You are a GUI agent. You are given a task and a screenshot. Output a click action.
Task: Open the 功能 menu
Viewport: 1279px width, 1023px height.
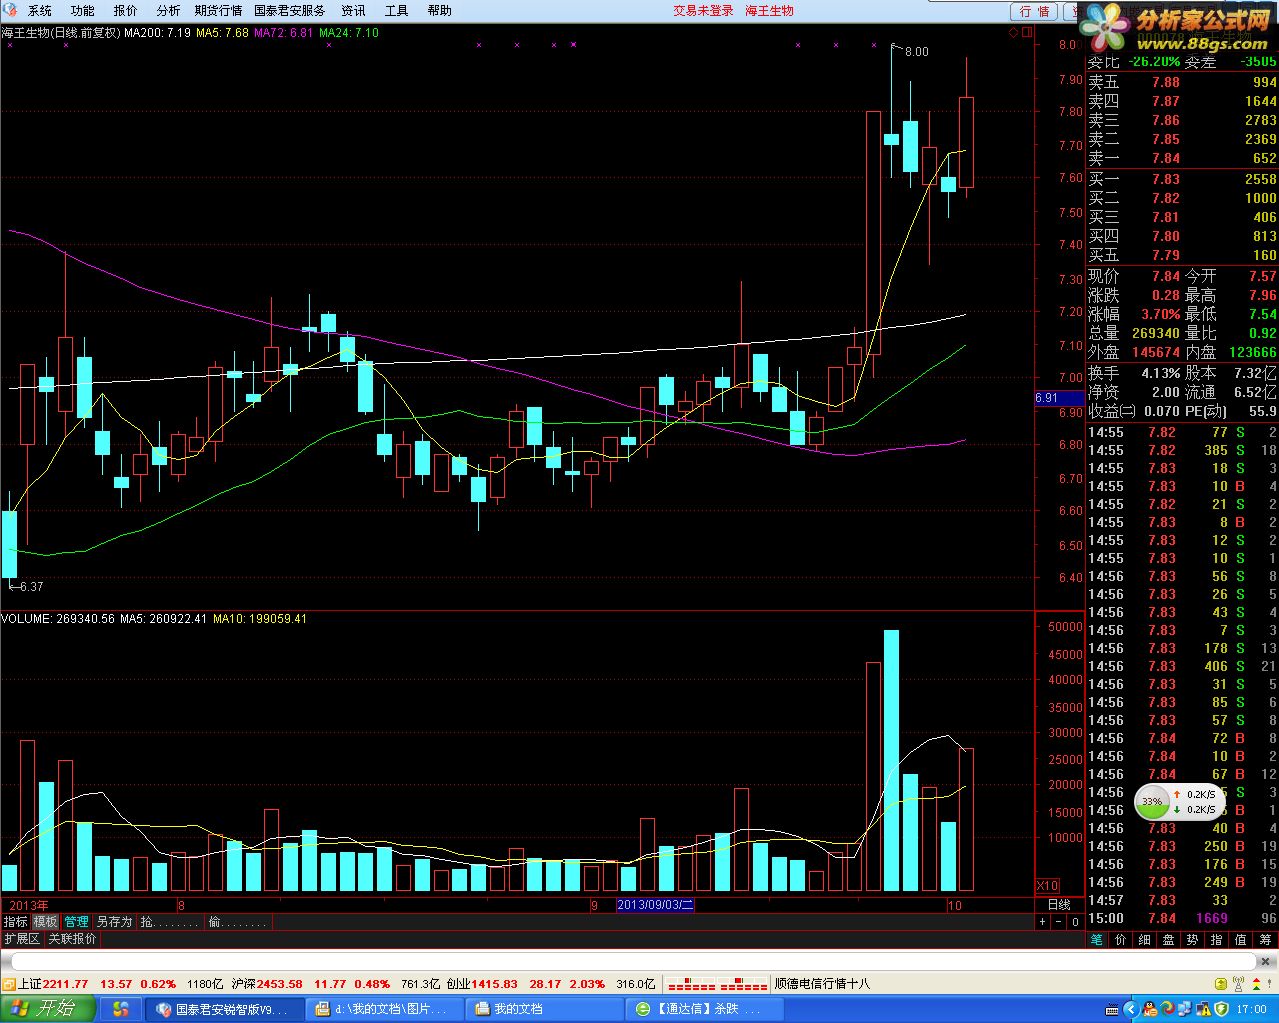tap(82, 11)
